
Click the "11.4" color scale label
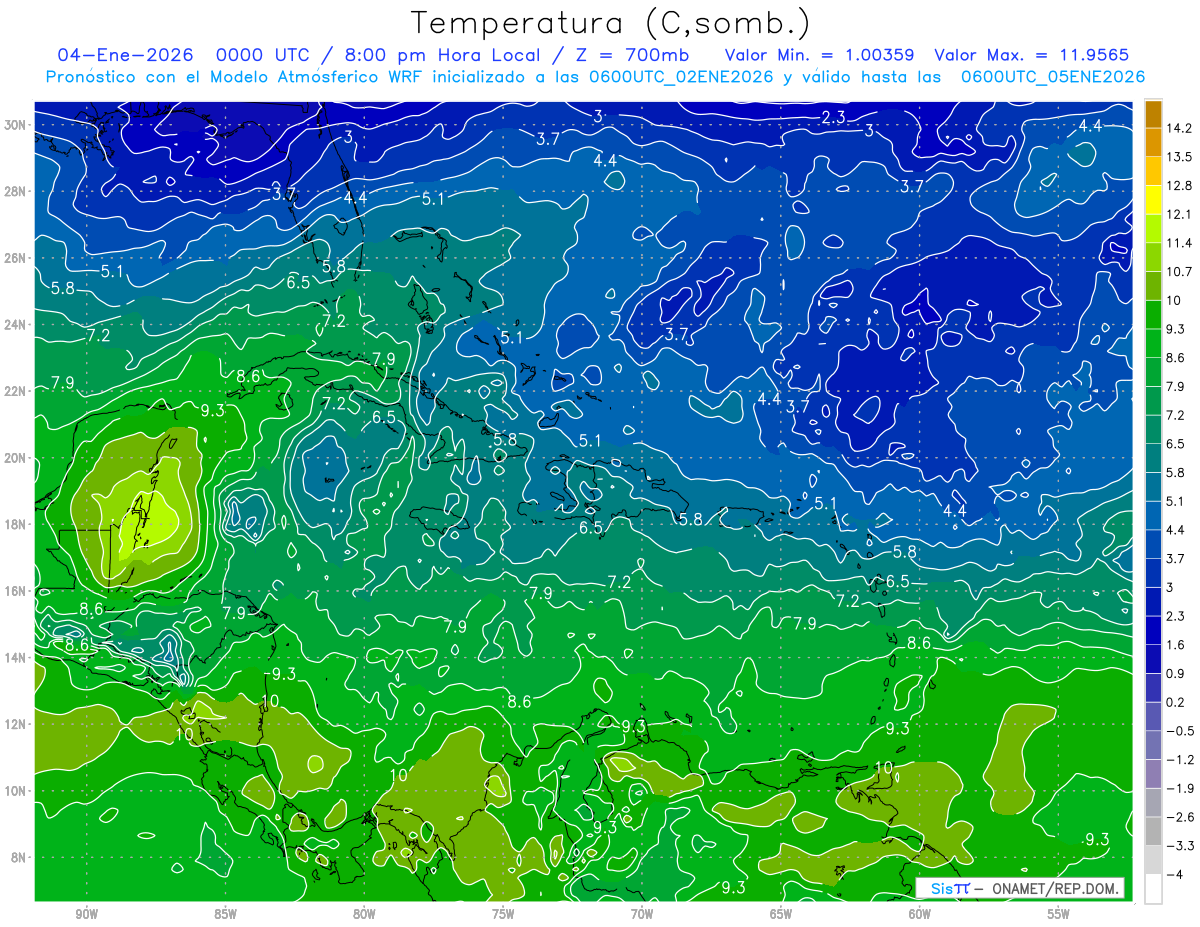tap(1180, 243)
